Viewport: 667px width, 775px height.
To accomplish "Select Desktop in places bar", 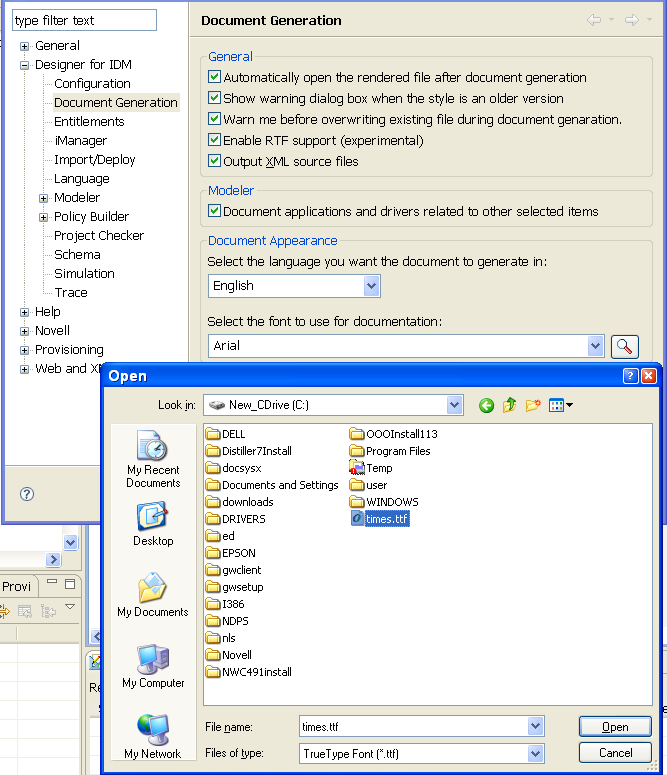I will coord(153,524).
